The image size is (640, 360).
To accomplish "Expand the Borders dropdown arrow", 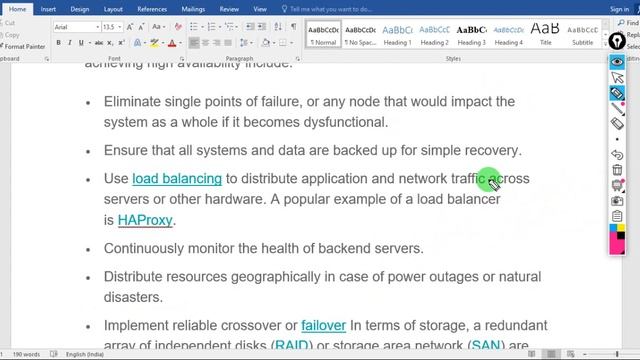I will [x=291, y=43].
